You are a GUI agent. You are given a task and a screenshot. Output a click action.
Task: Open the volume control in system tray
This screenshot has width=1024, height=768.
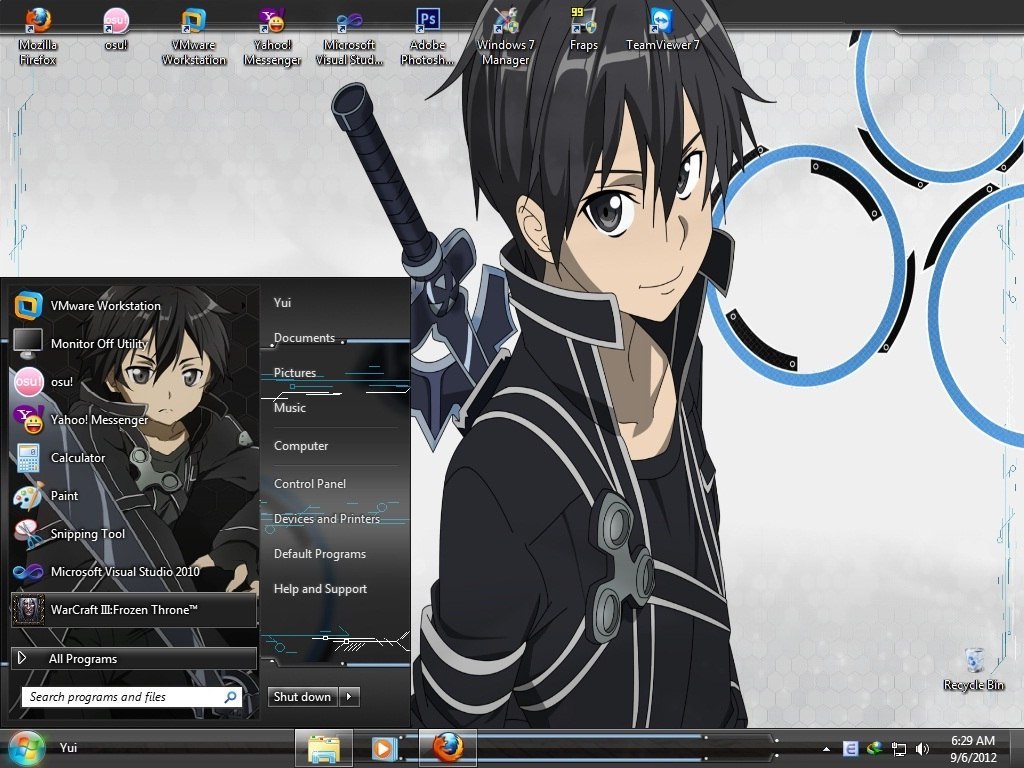922,748
